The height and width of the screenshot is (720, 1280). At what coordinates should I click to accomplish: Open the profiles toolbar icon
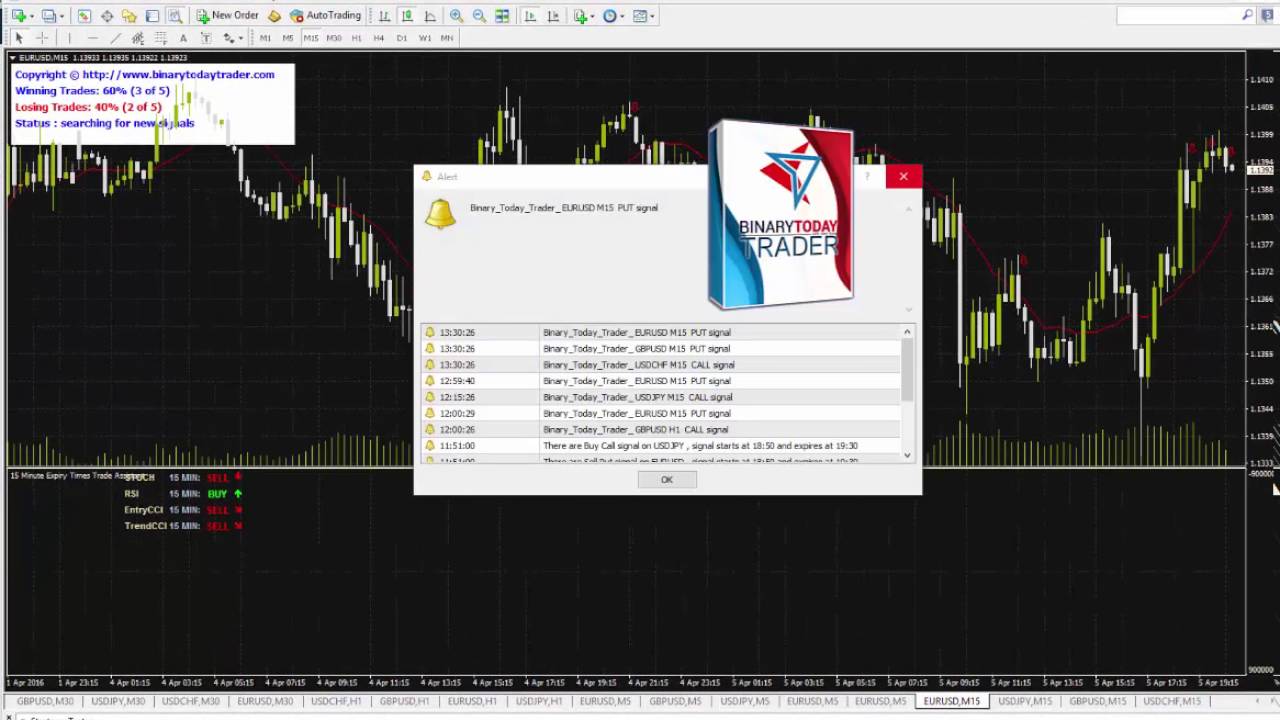coord(48,16)
